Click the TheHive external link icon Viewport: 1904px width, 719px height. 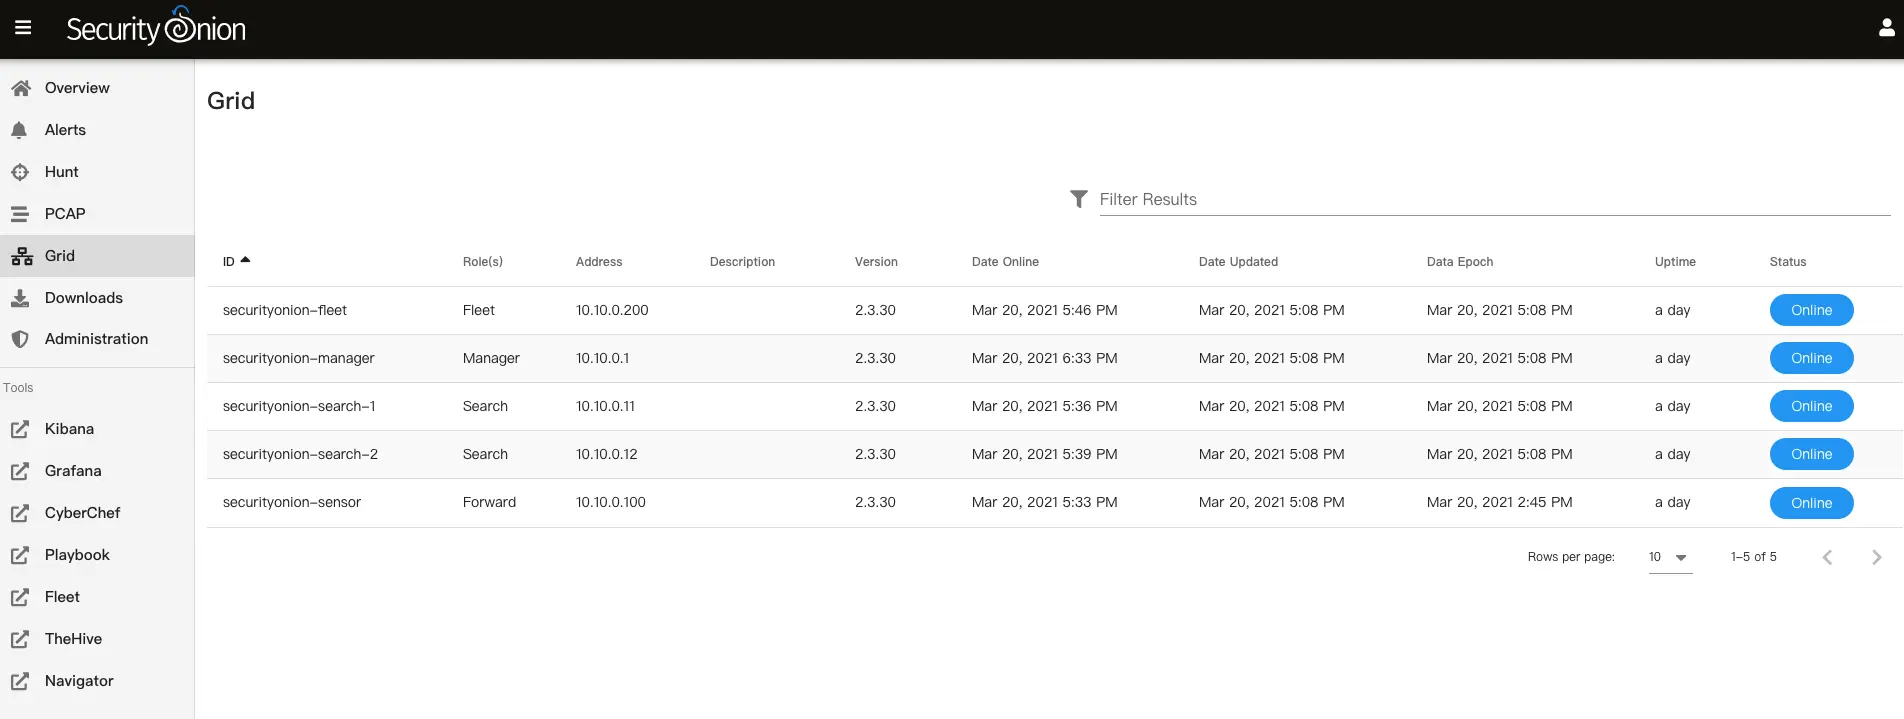(20, 639)
